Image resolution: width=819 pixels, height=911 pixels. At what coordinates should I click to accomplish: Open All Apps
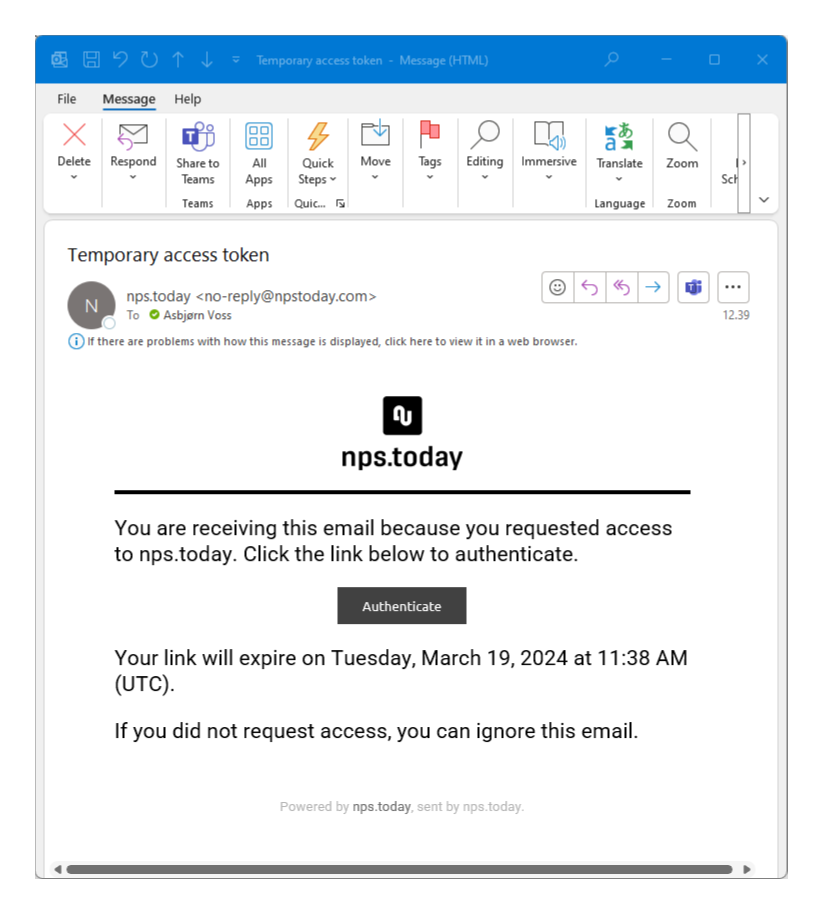pyautogui.click(x=258, y=150)
